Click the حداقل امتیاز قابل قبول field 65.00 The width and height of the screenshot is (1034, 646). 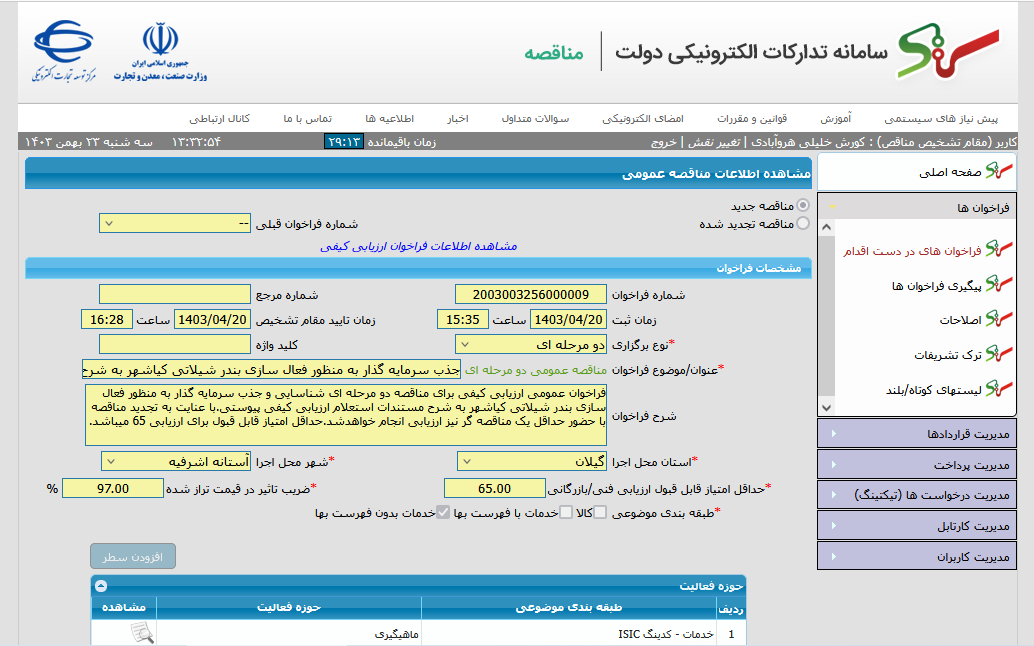[495, 488]
